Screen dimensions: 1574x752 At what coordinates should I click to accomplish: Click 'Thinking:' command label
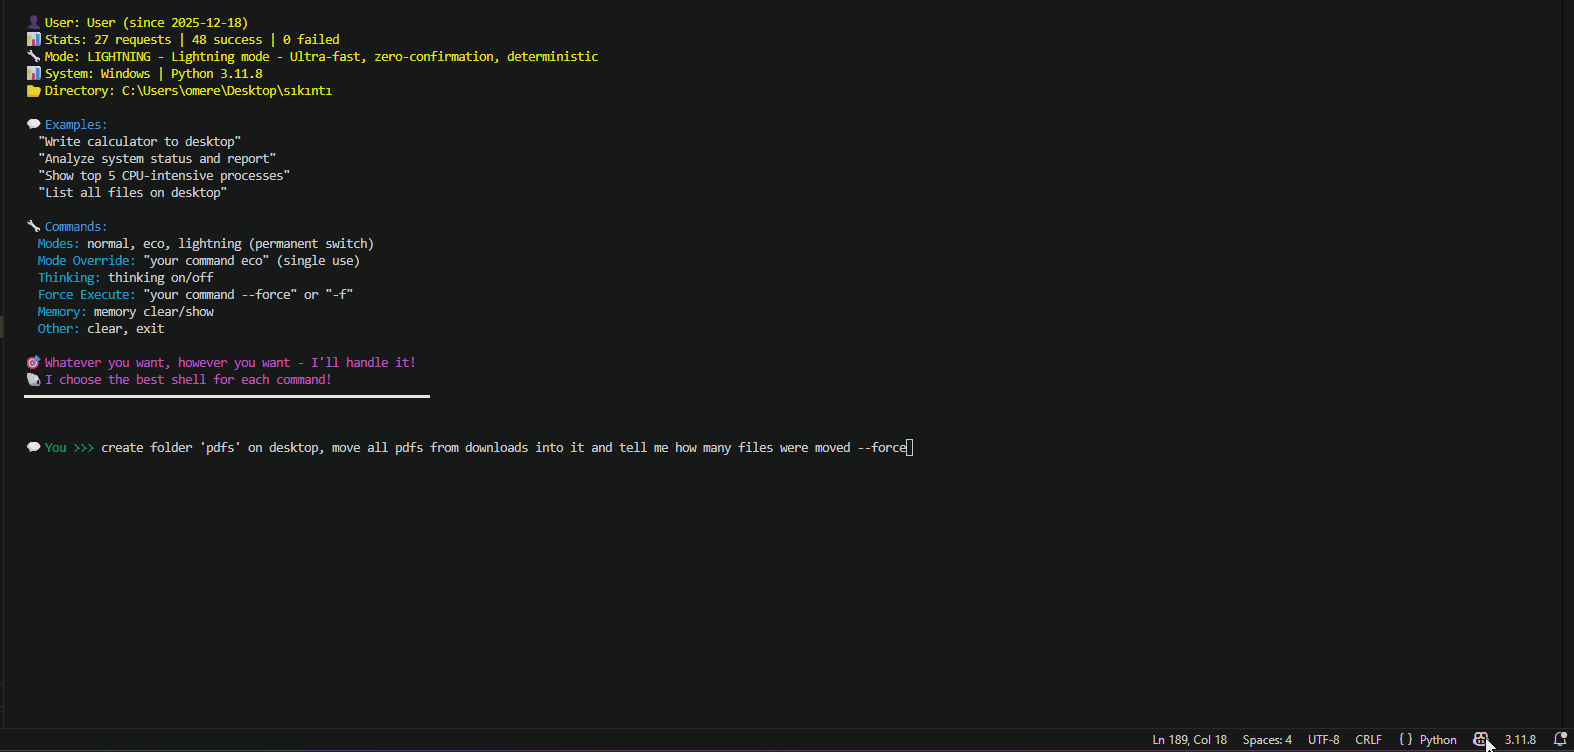[69, 278]
